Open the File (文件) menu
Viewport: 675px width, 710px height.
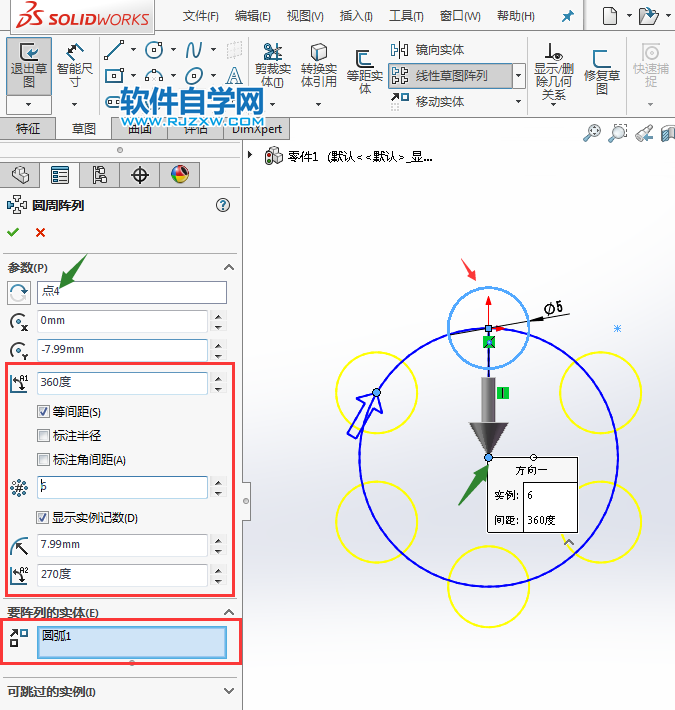coord(201,17)
